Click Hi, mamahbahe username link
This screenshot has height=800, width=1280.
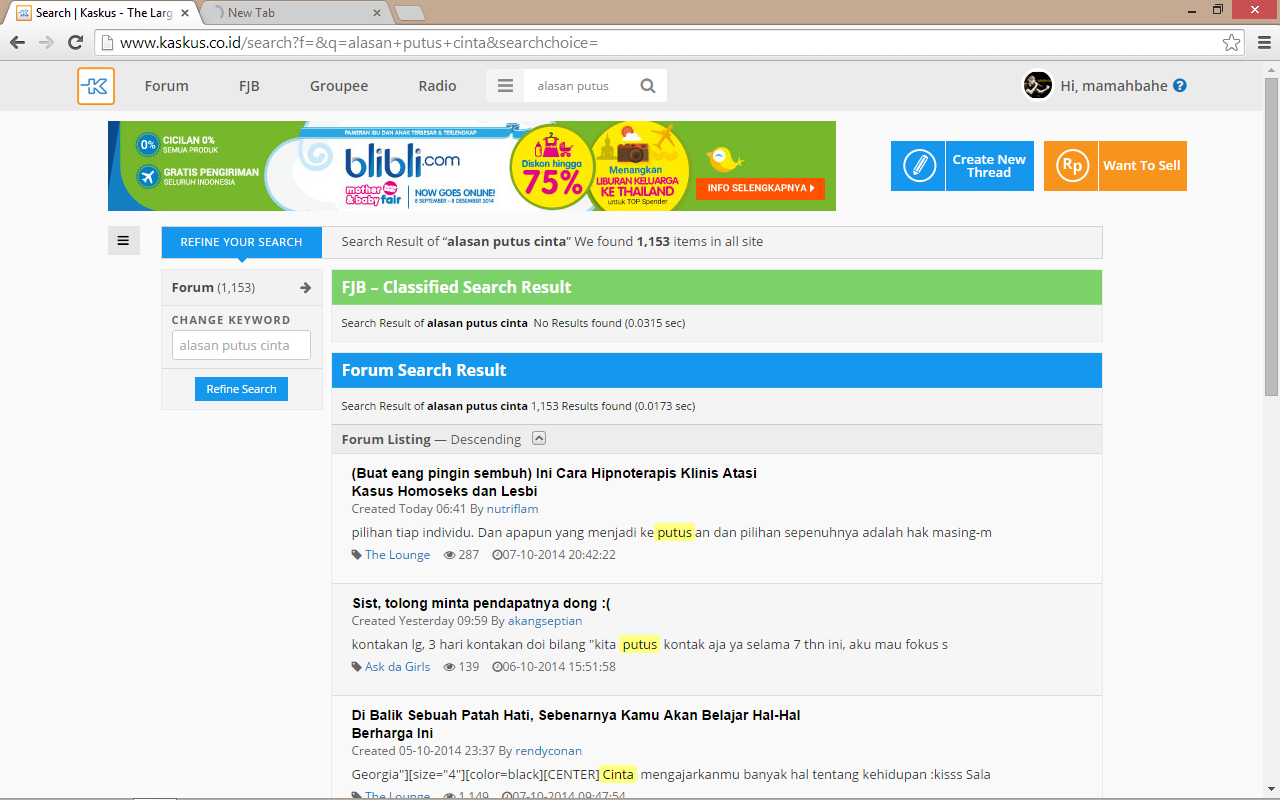(x=1114, y=86)
